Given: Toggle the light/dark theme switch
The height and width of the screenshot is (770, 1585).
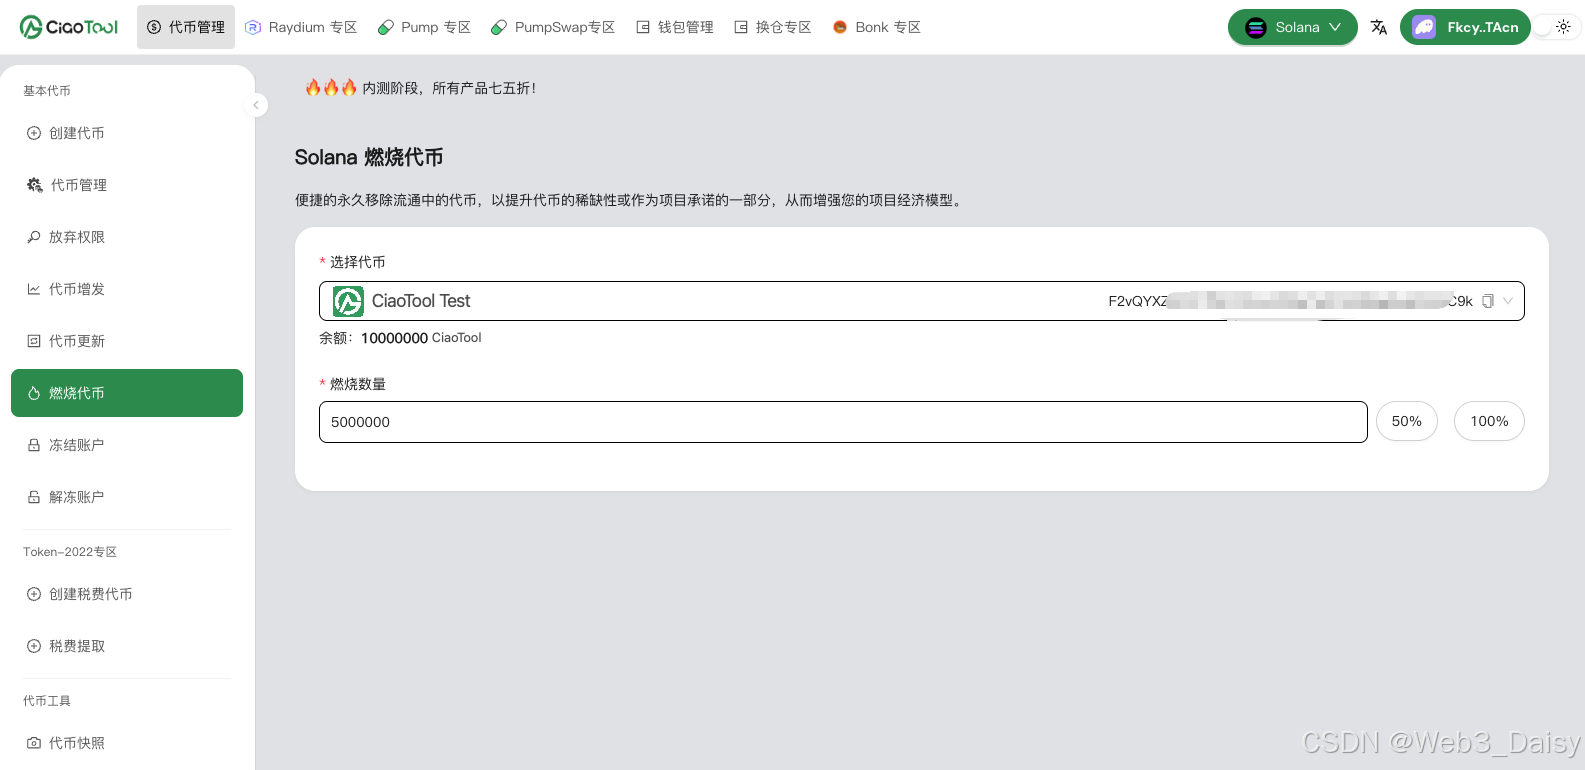Looking at the screenshot, I should [x=1556, y=27].
